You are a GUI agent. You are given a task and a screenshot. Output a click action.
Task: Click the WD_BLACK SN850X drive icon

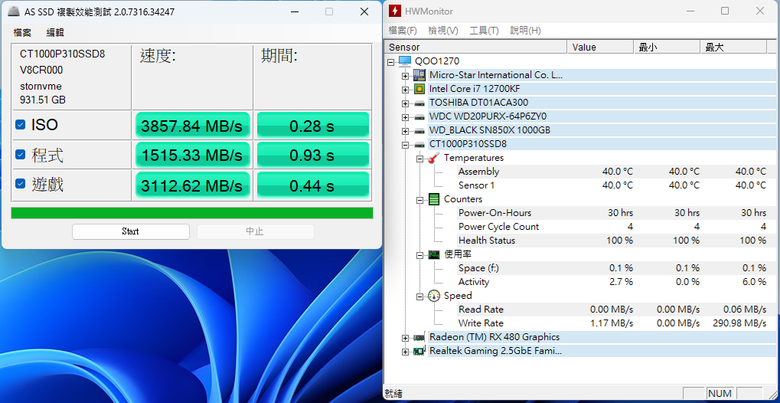pos(419,131)
